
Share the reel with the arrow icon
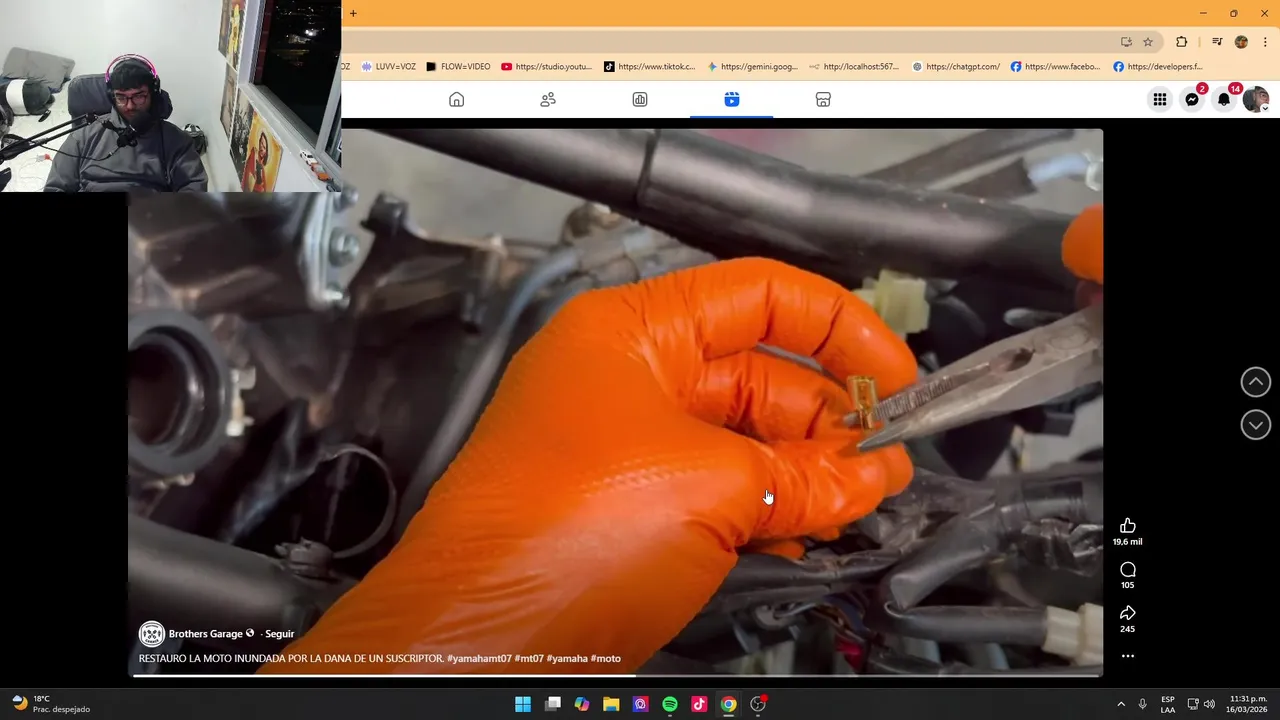click(1128, 613)
